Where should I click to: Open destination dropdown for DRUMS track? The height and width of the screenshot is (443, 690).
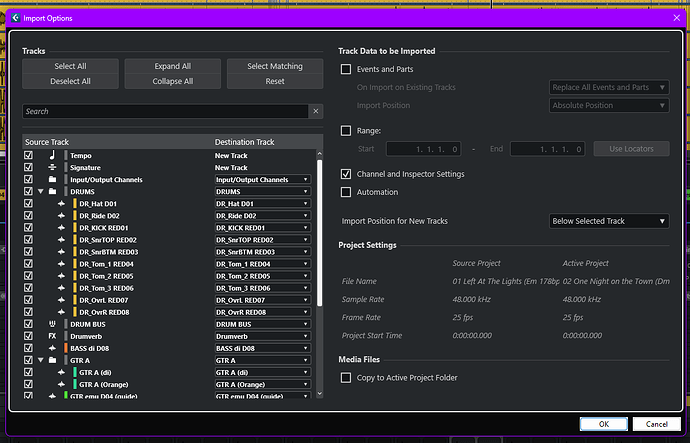tap(263, 191)
